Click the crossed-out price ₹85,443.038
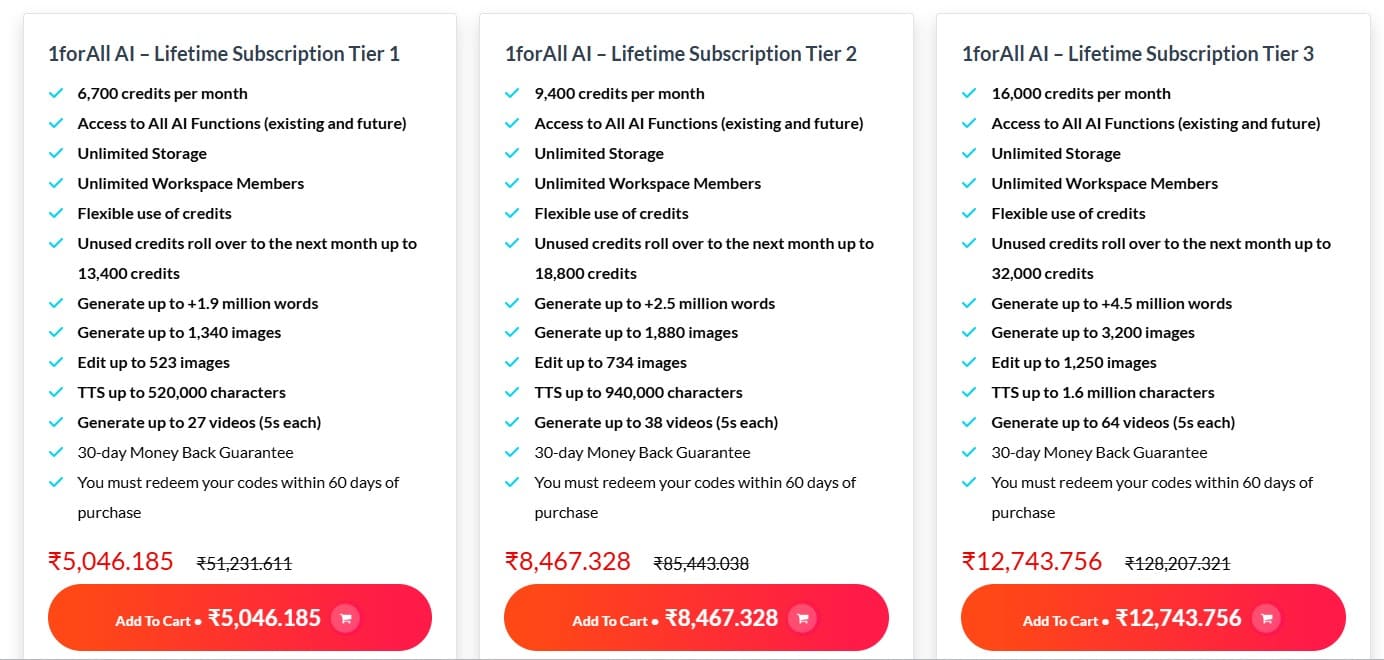The image size is (1384, 660). (x=701, y=564)
